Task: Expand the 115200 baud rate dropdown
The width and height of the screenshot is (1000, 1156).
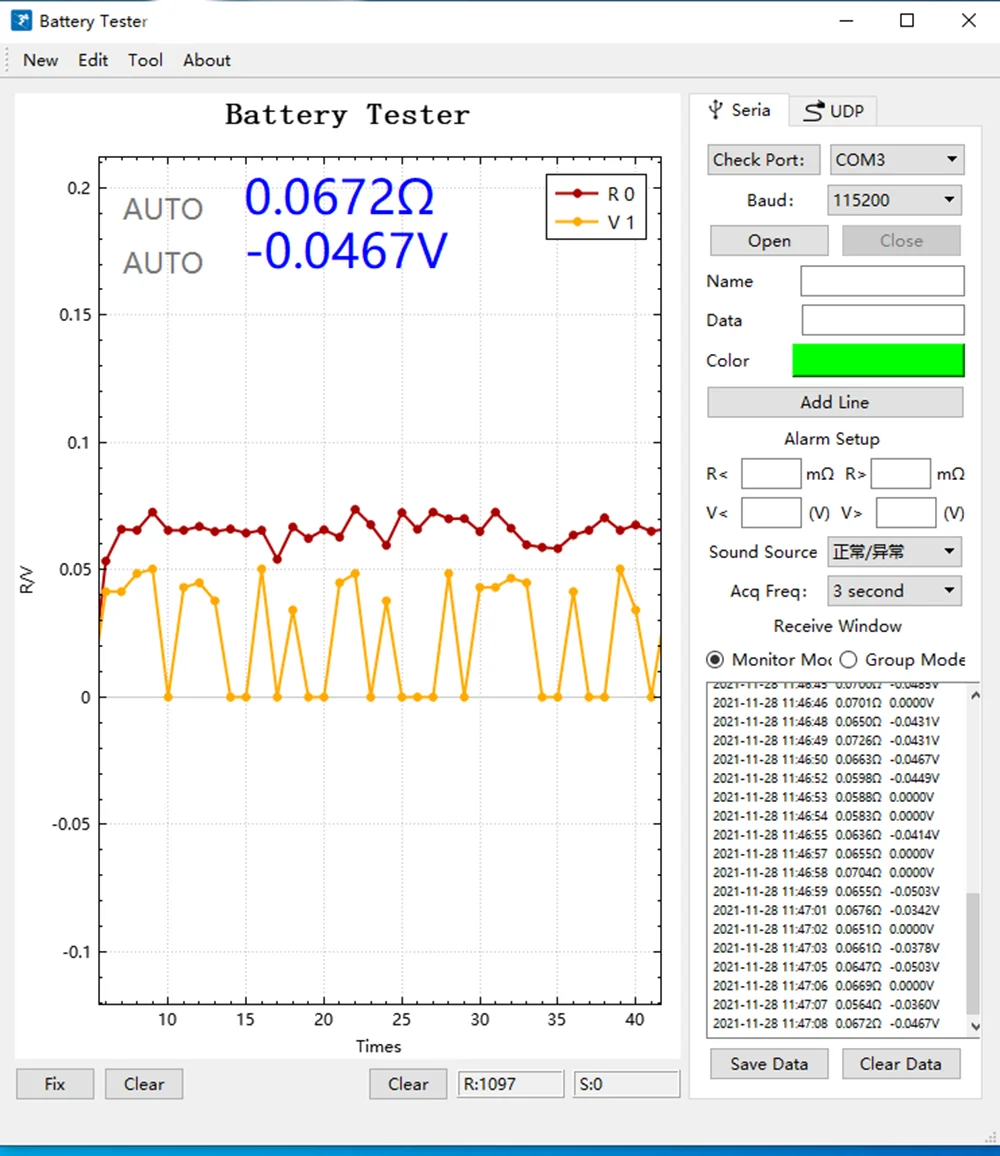Action: (895, 200)
